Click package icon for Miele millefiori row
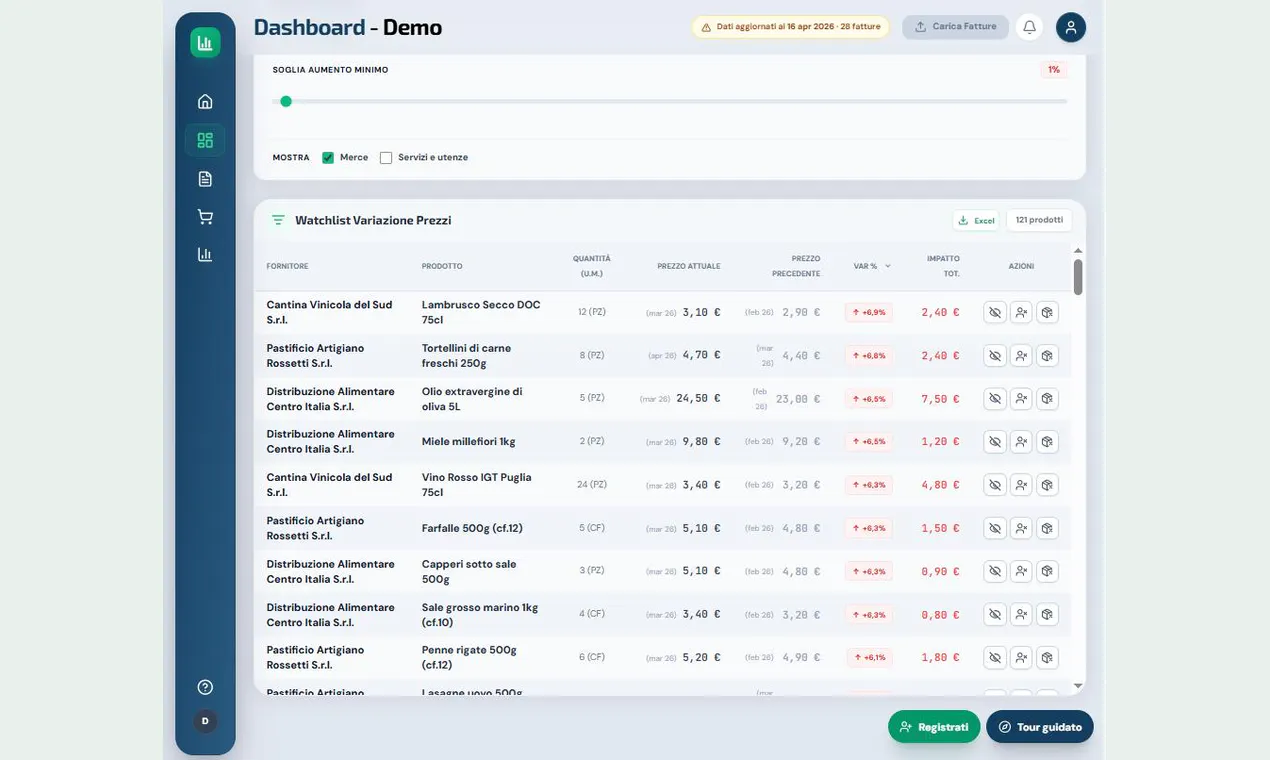This screenshot has height=760, width=1270. (x=1047, y=442)
